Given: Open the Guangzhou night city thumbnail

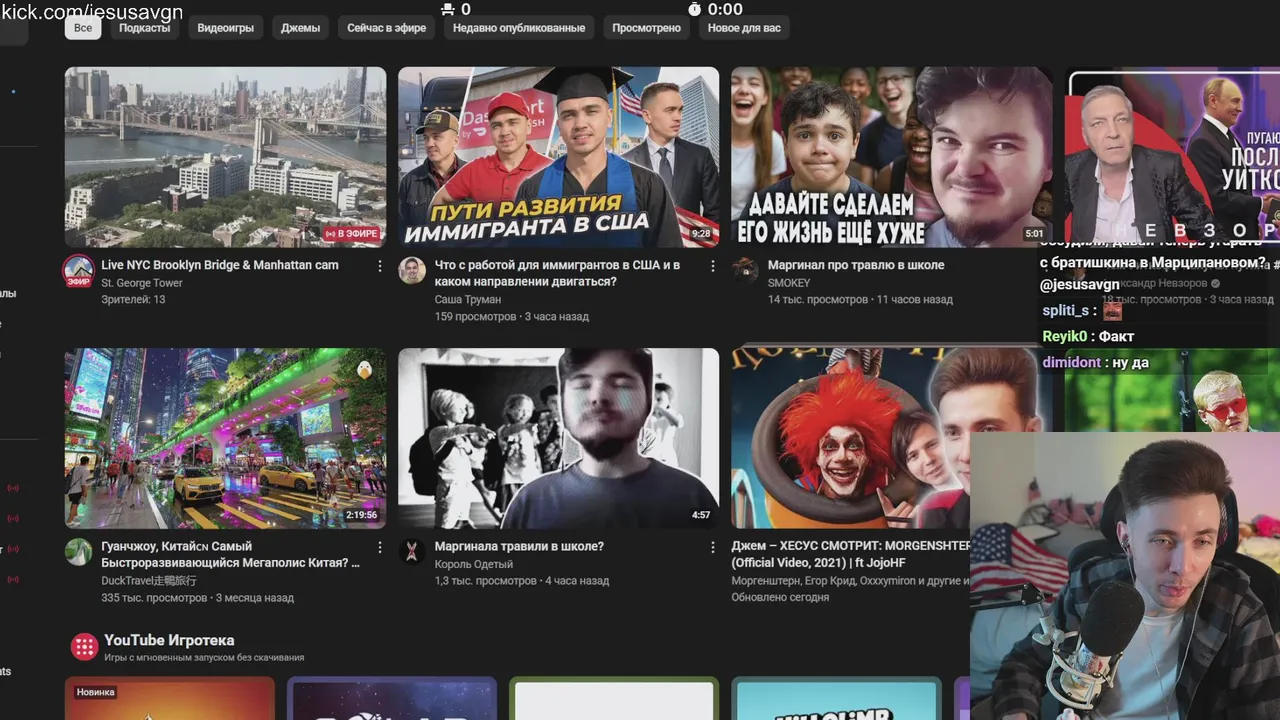Looking at the screenshot, I should click(225, 438).
